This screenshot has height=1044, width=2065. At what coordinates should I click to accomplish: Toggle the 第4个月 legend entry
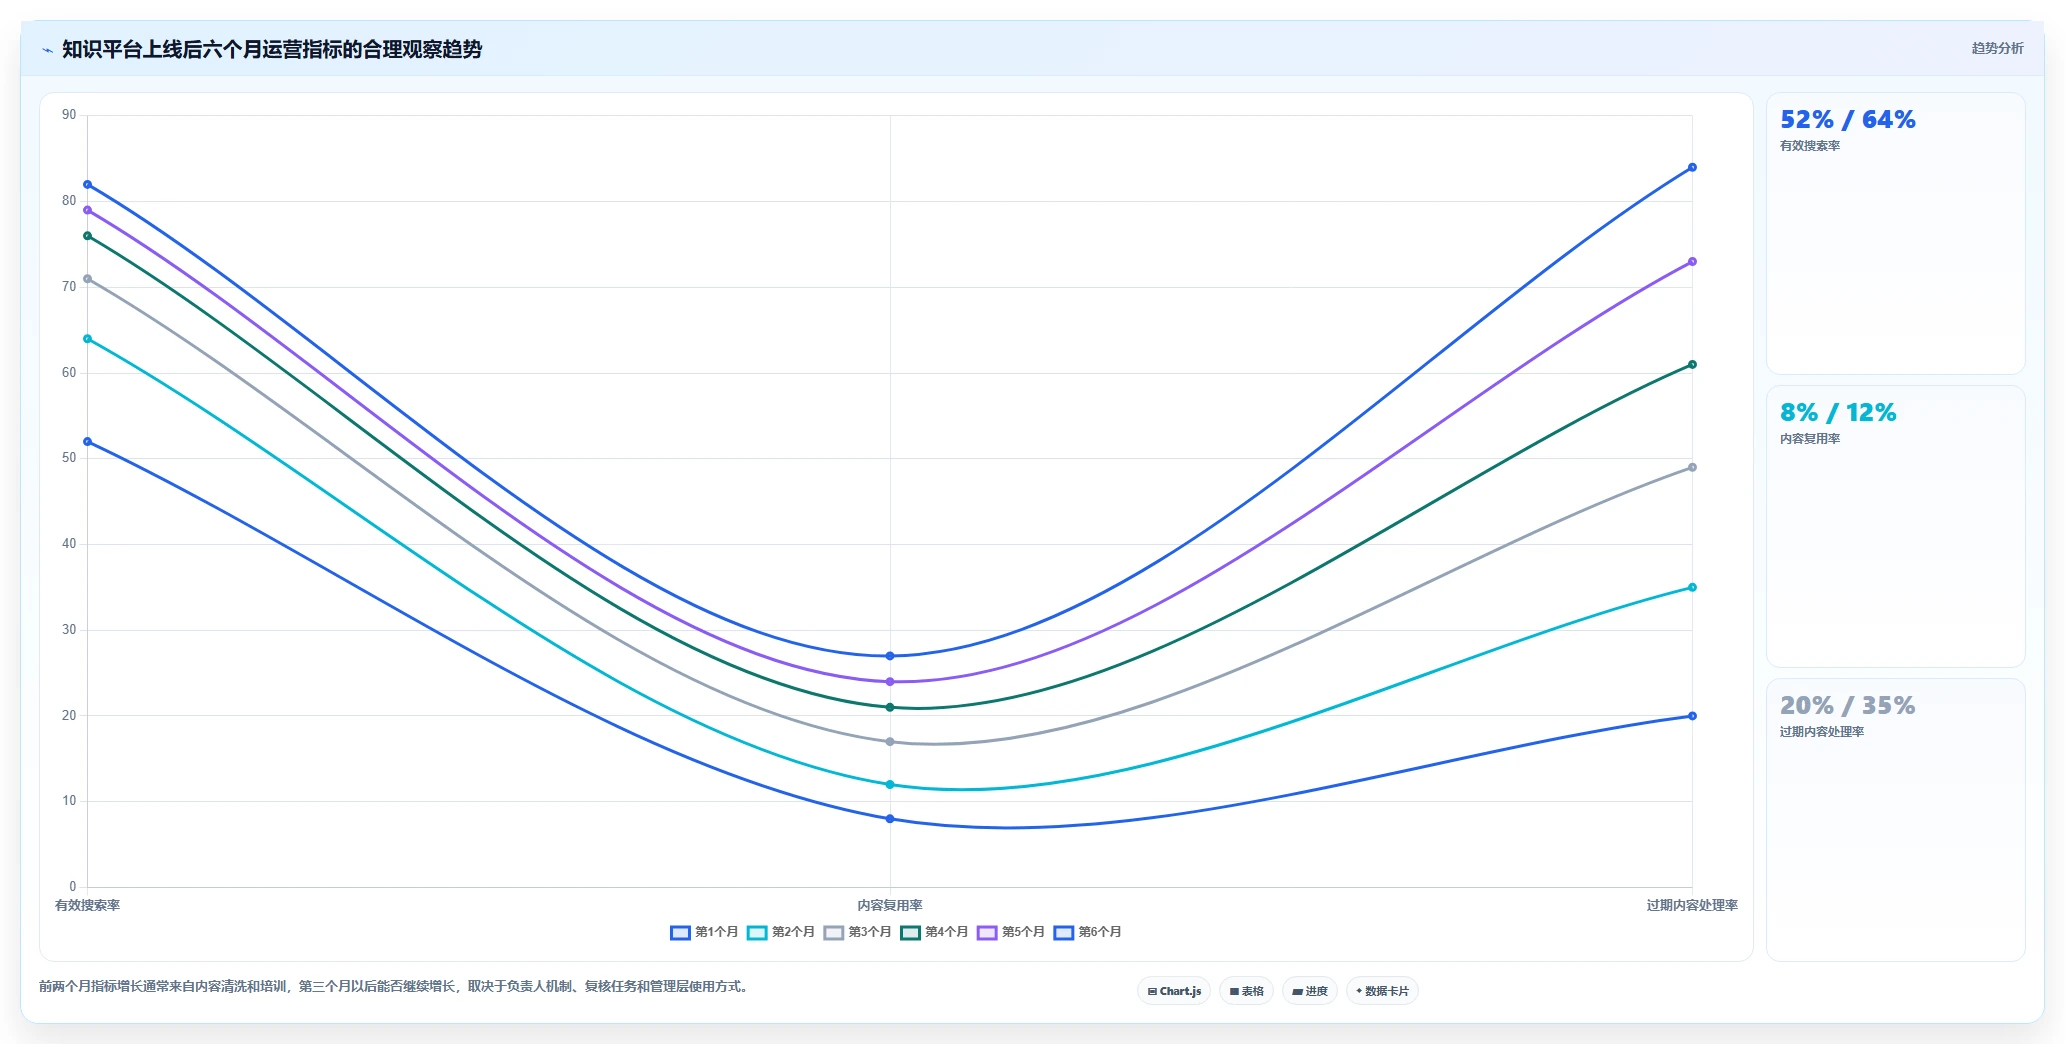coord(934,932)
